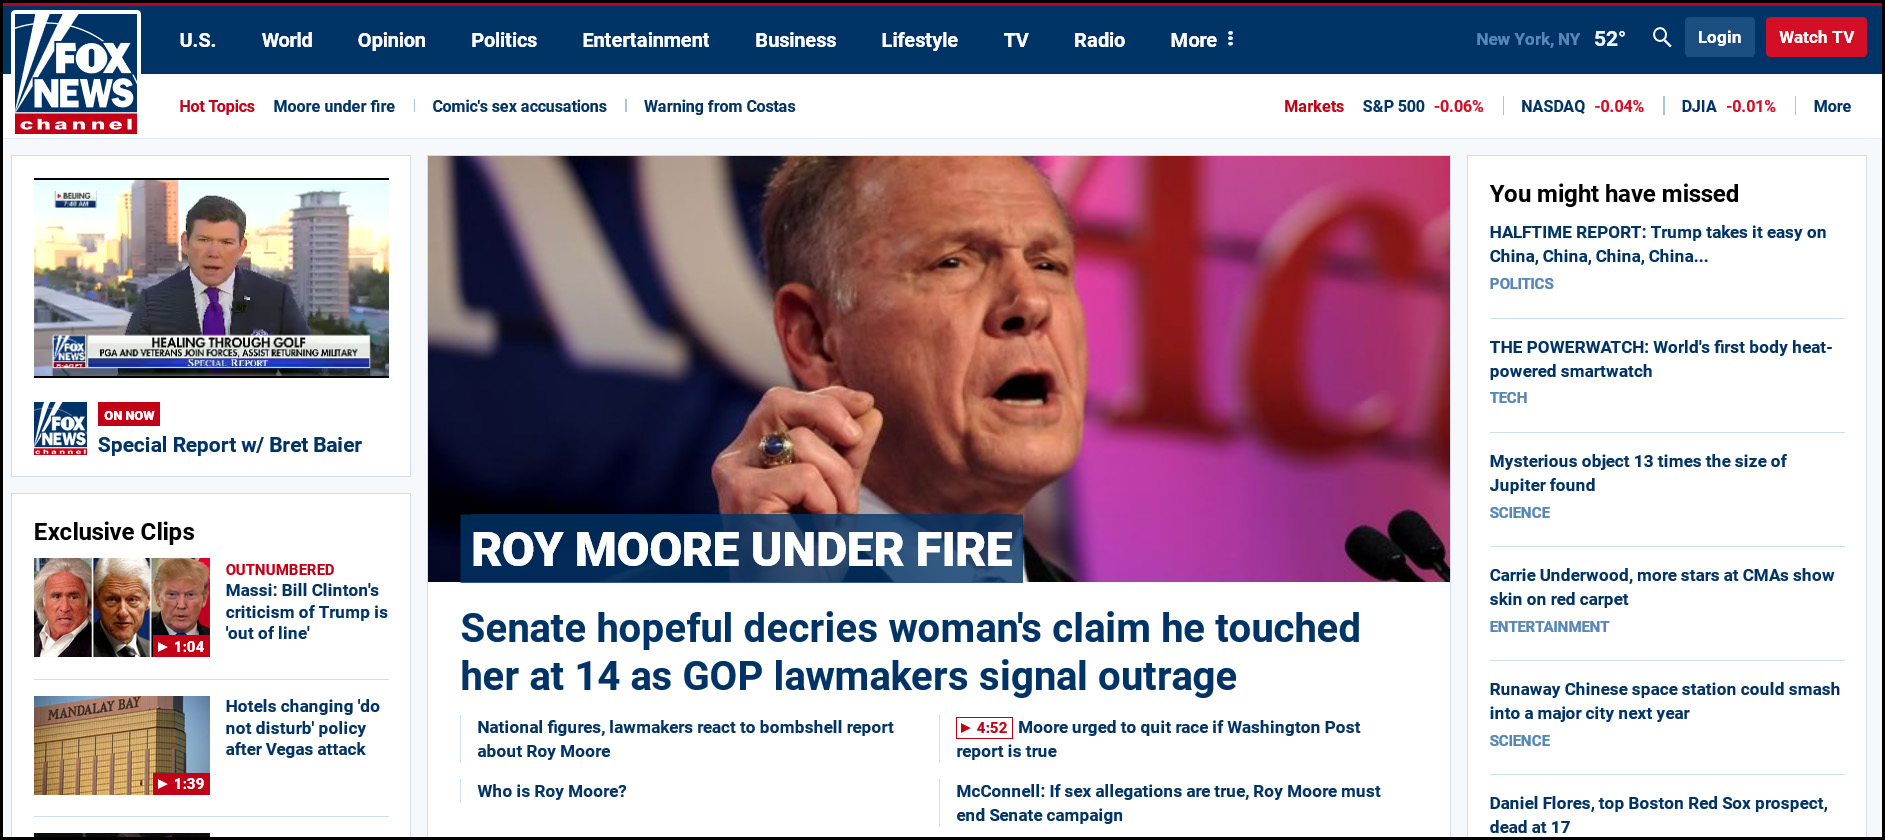The height and width of the screenshot is (840, 1885).
Task: Select the Lifestyle menu item
Action: (919, 40)
